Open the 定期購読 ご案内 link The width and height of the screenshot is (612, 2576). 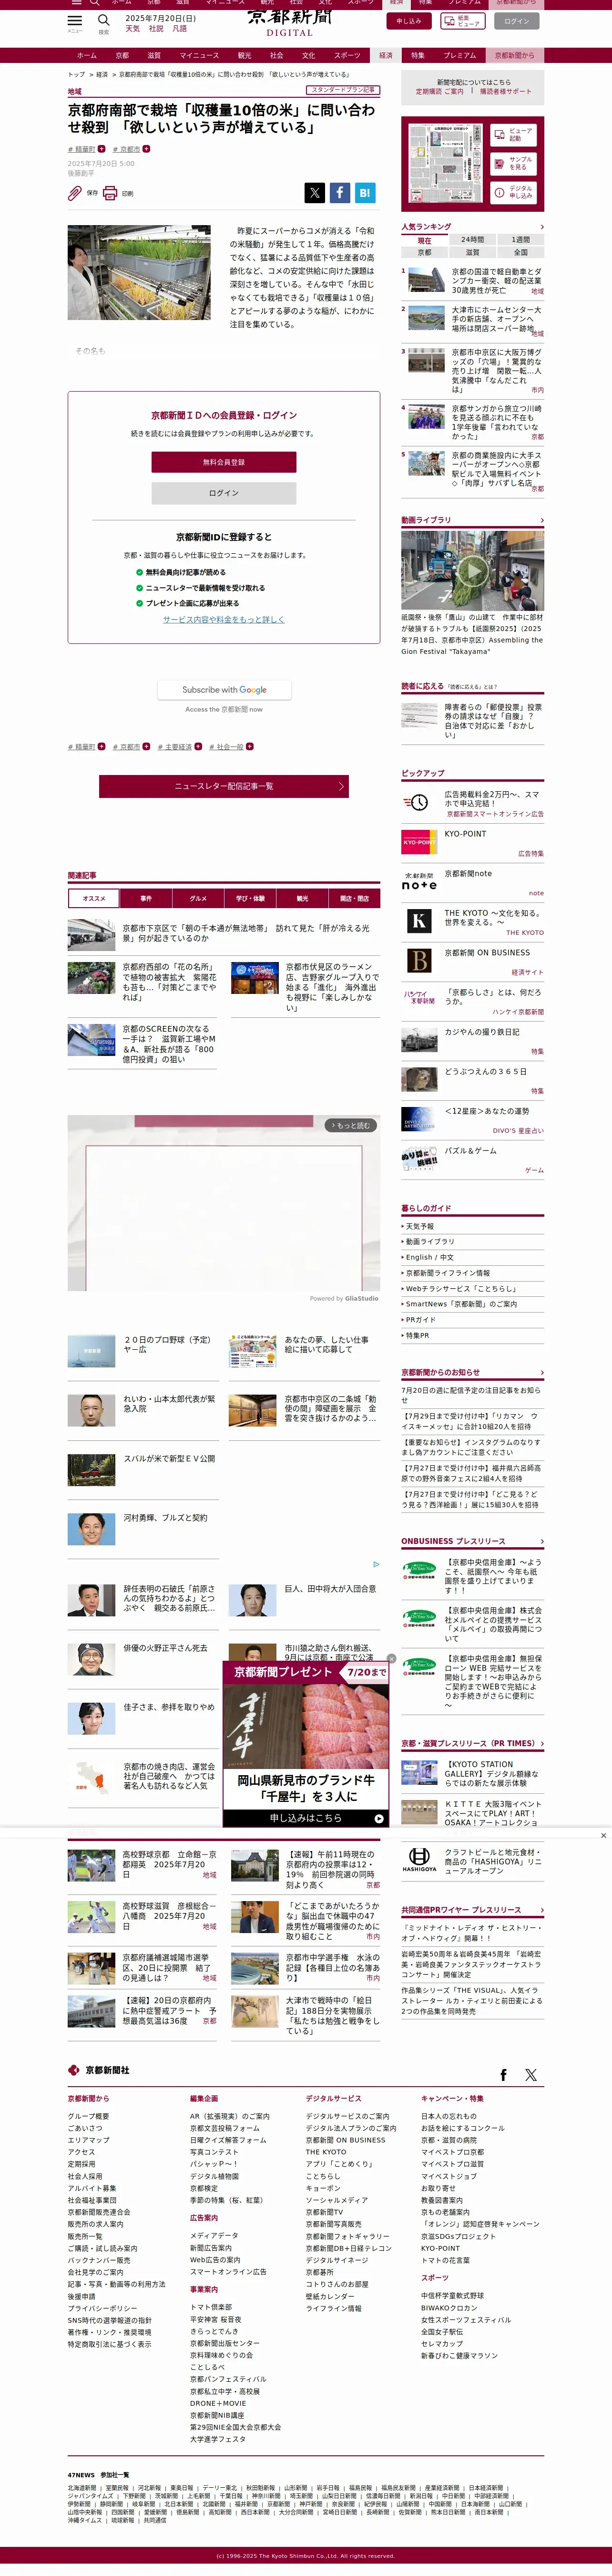point(440,91)
